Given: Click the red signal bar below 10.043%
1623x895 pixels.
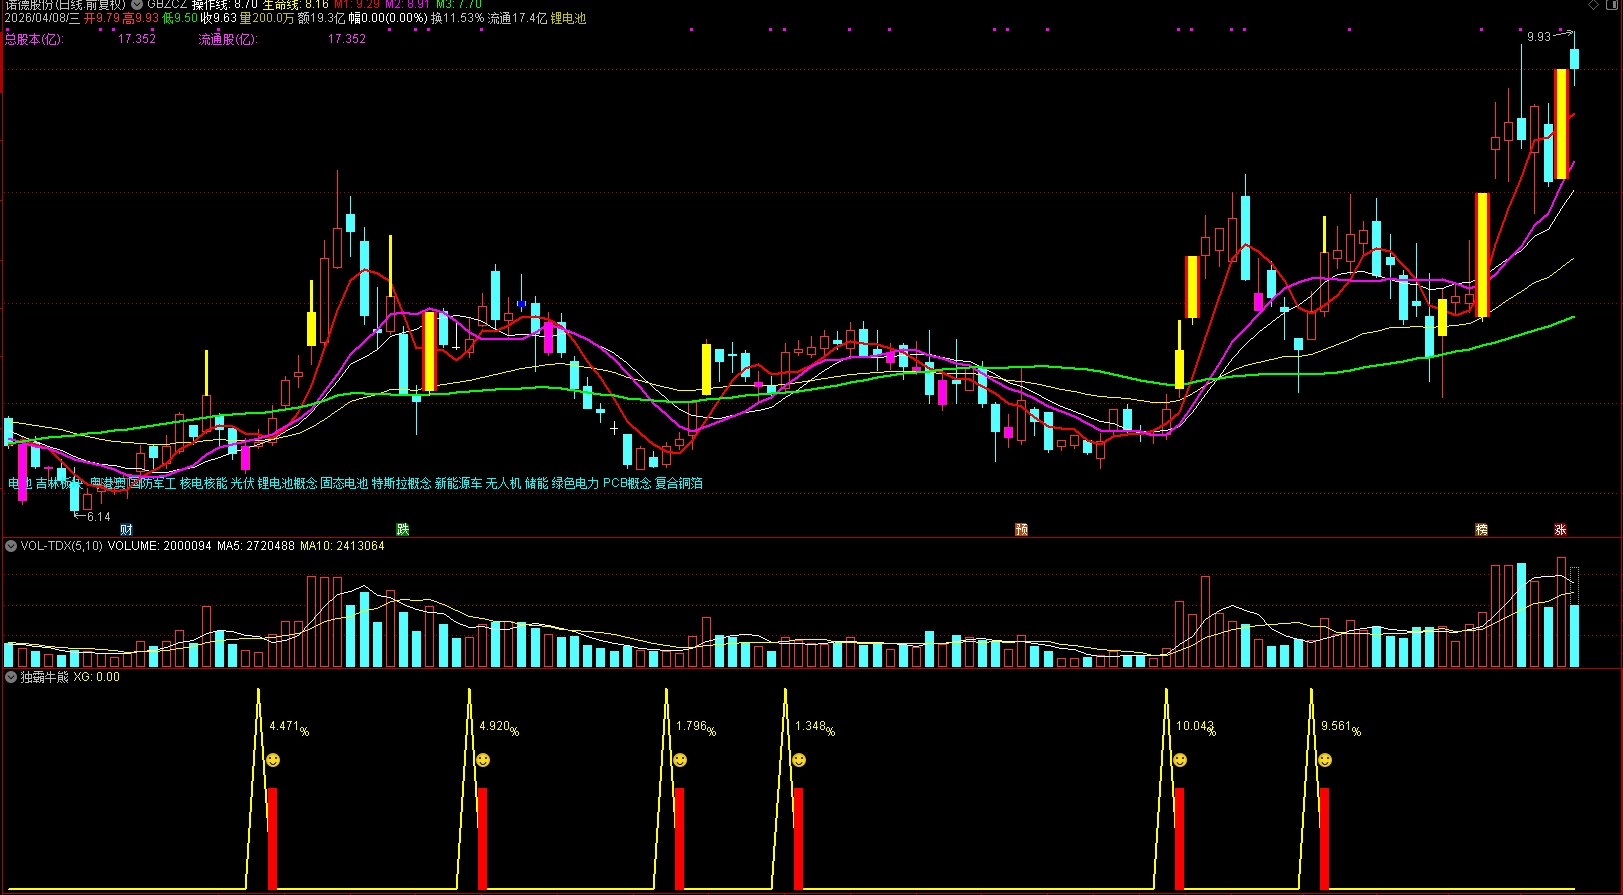Looking at the screenshot, I should (1180, 838).
